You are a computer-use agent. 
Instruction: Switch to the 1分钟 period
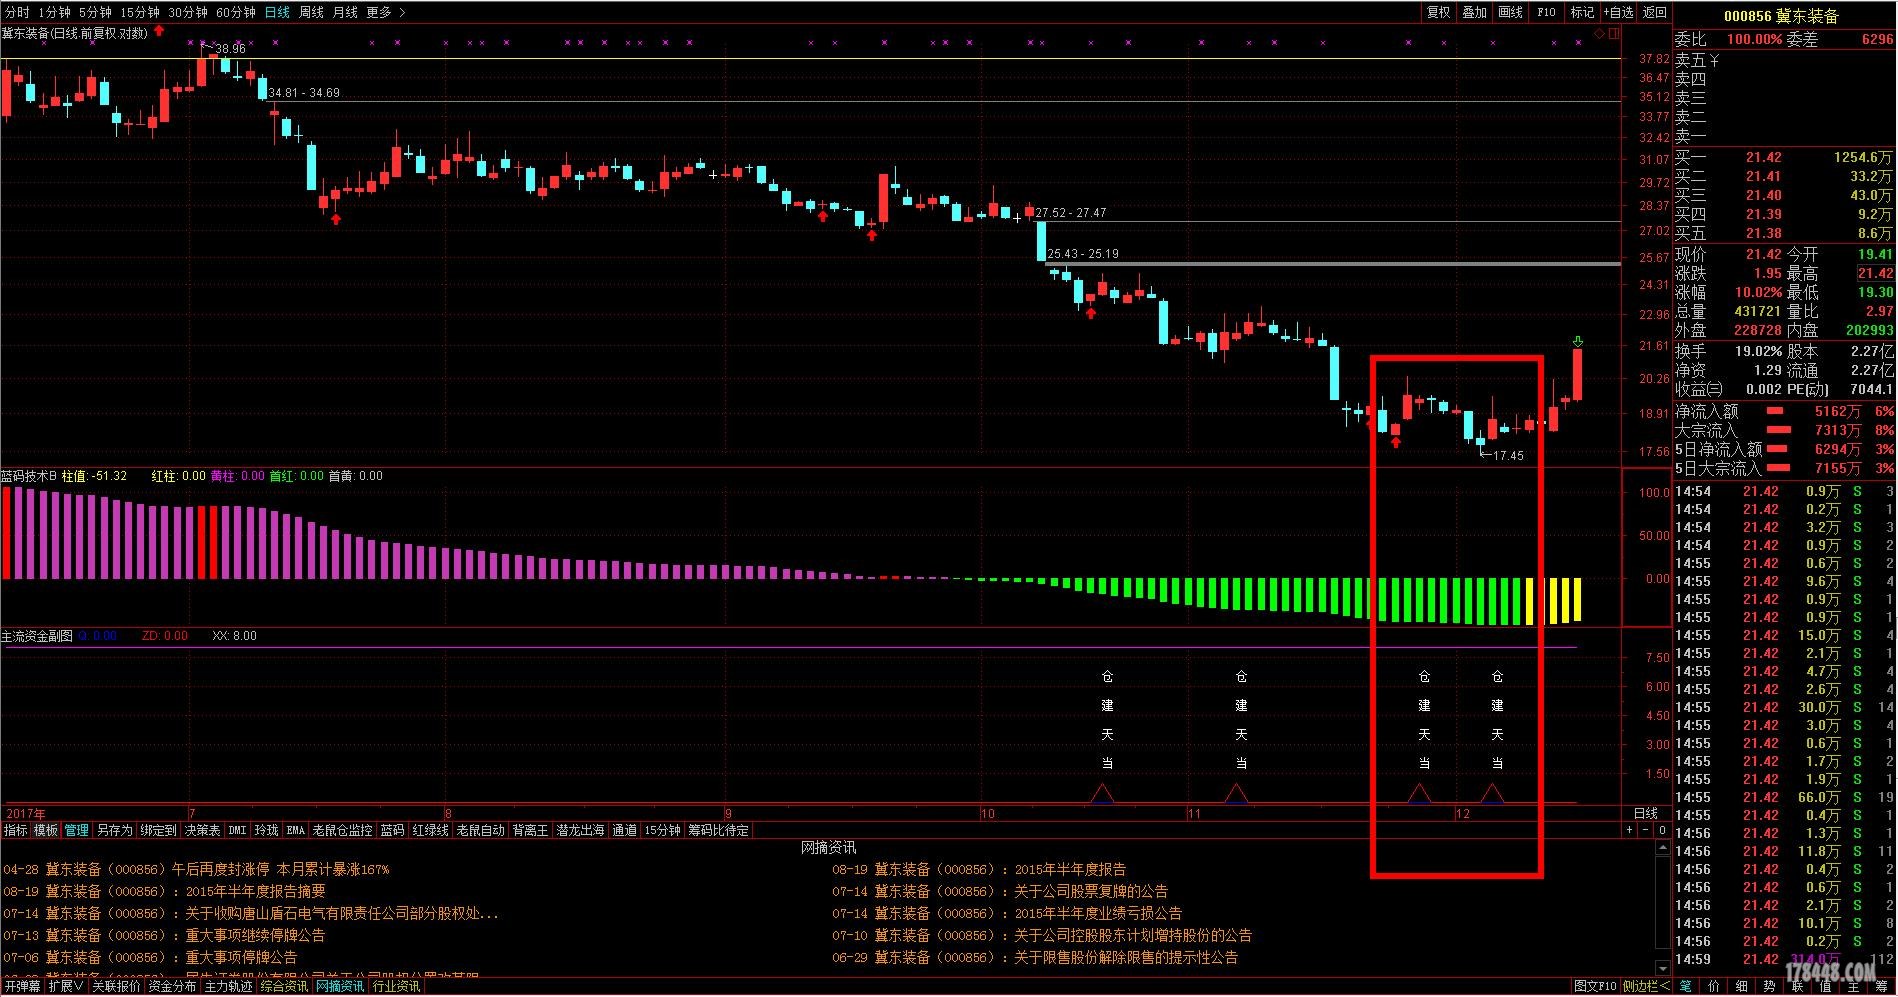coord(54,12)
